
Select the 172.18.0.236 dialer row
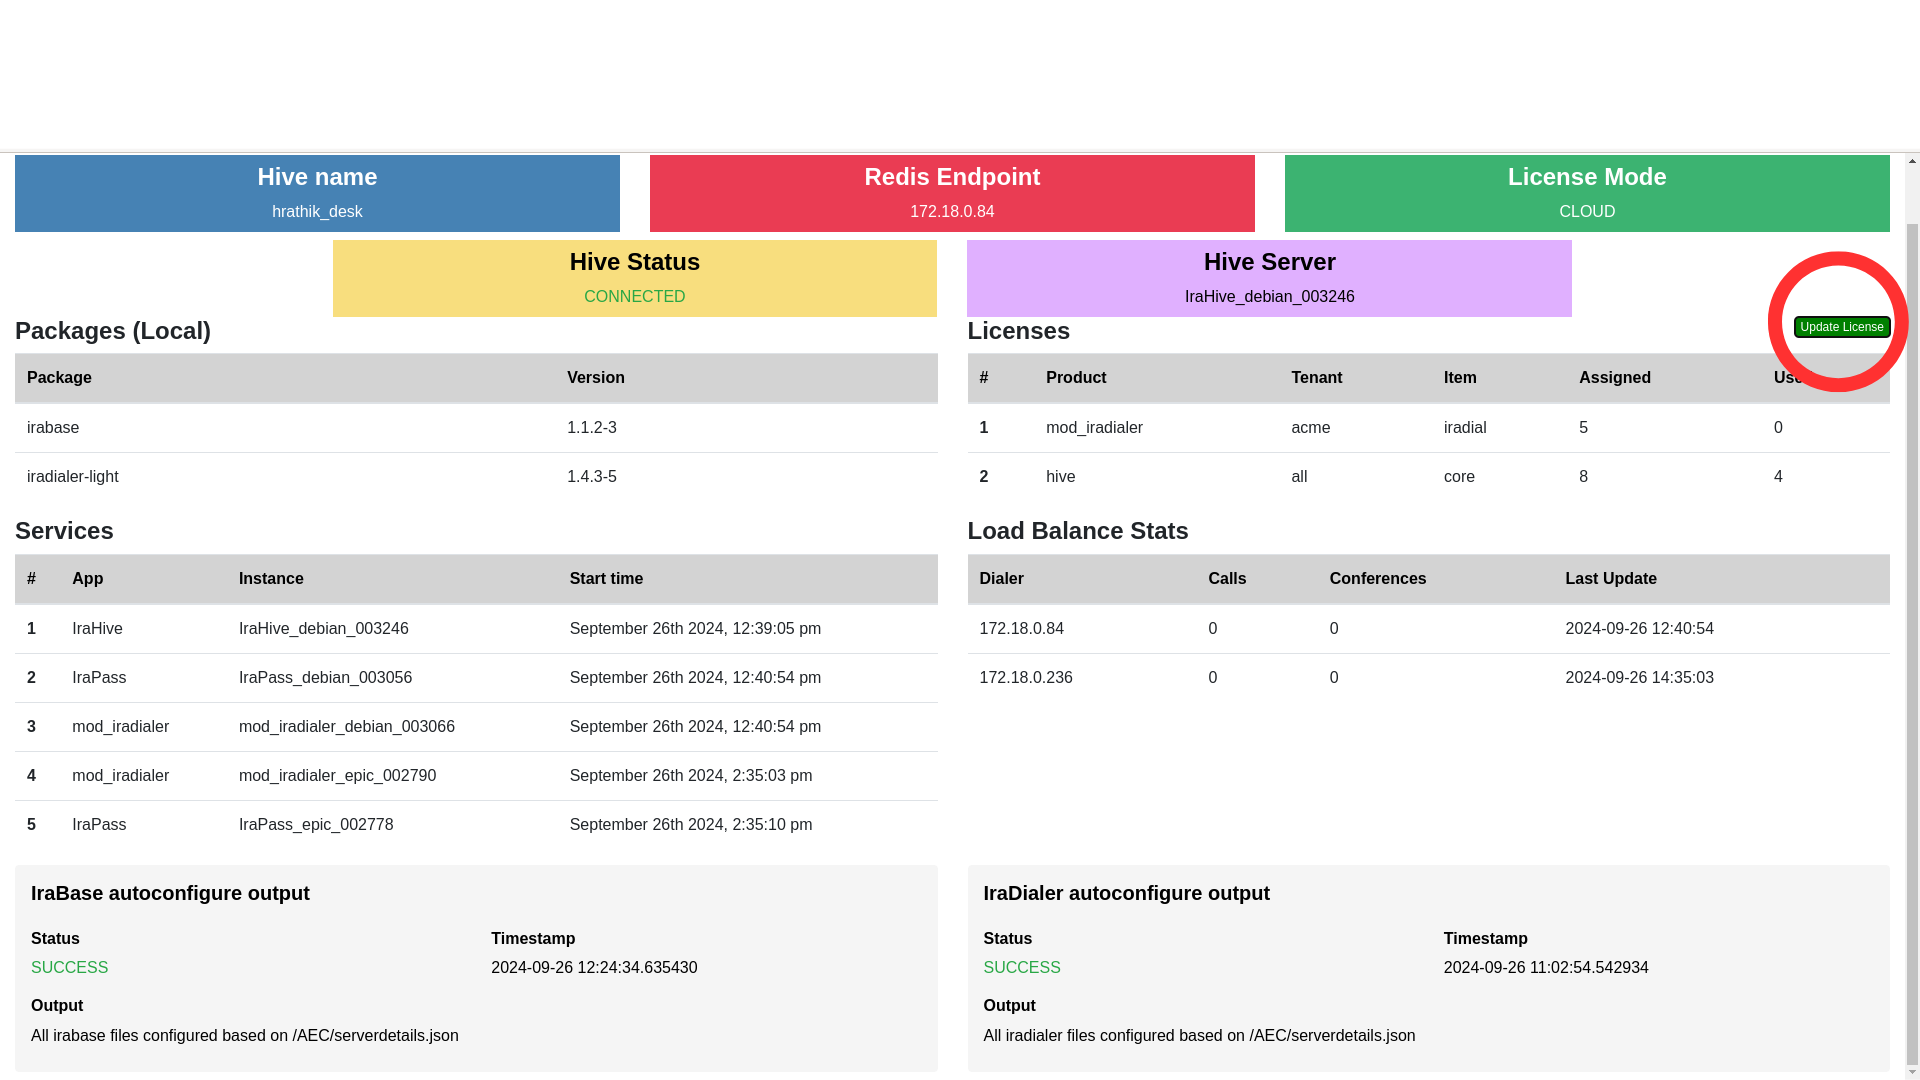tap(1428, 678)
